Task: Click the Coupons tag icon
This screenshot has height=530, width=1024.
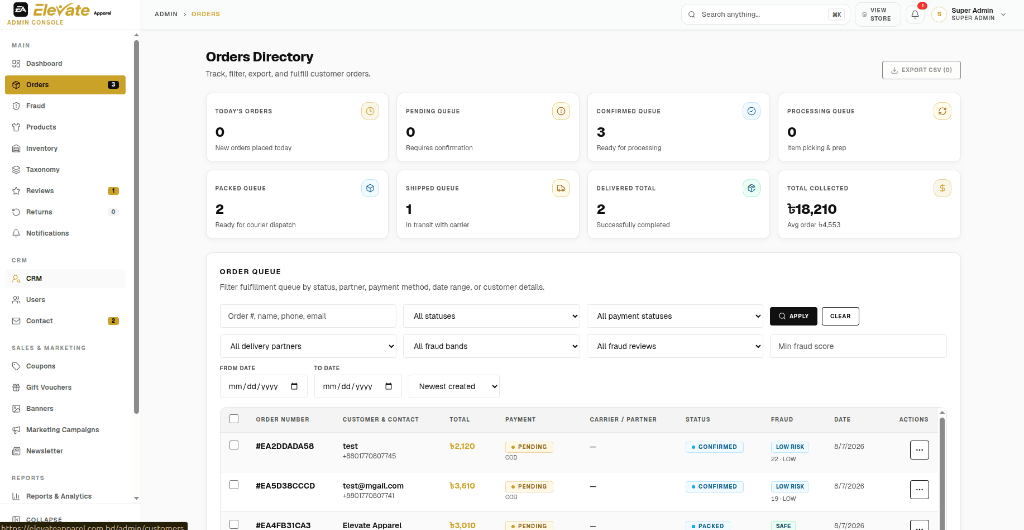Action: pyautogui.click(x=16, y=366)
